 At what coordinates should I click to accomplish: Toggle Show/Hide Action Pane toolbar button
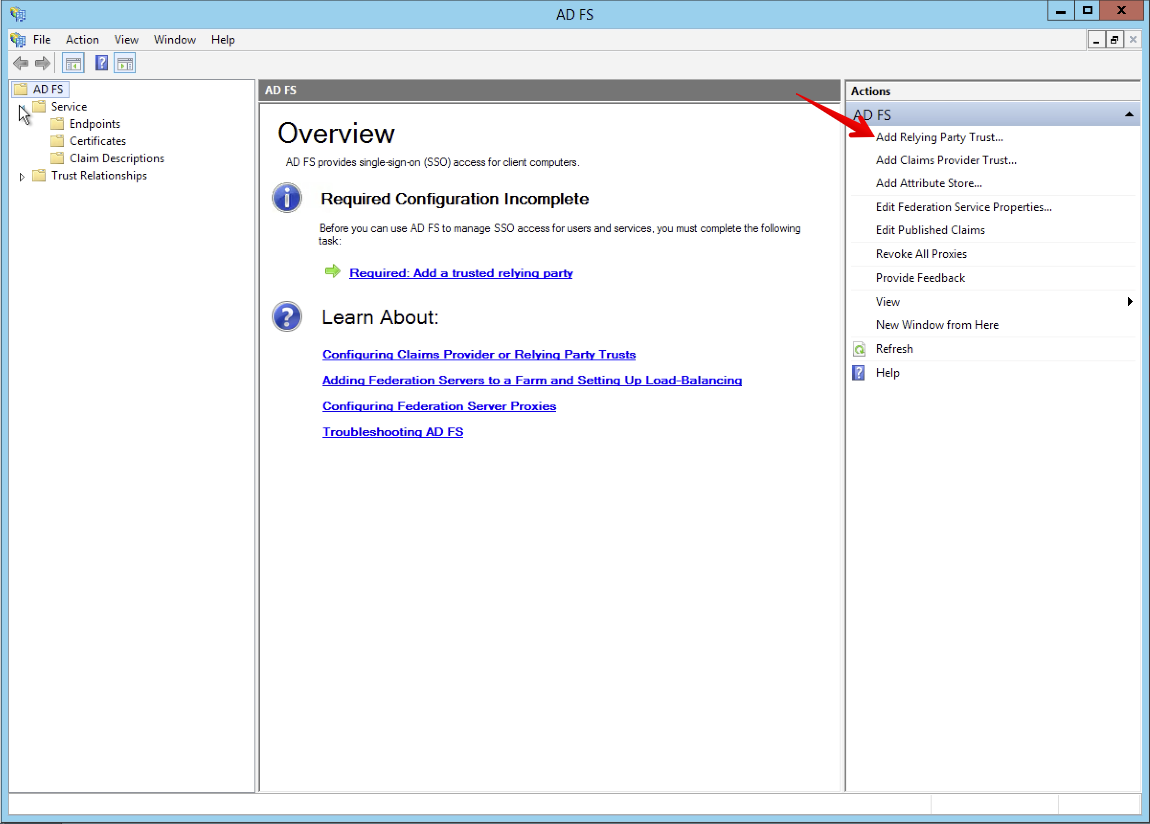click(125, 63)
